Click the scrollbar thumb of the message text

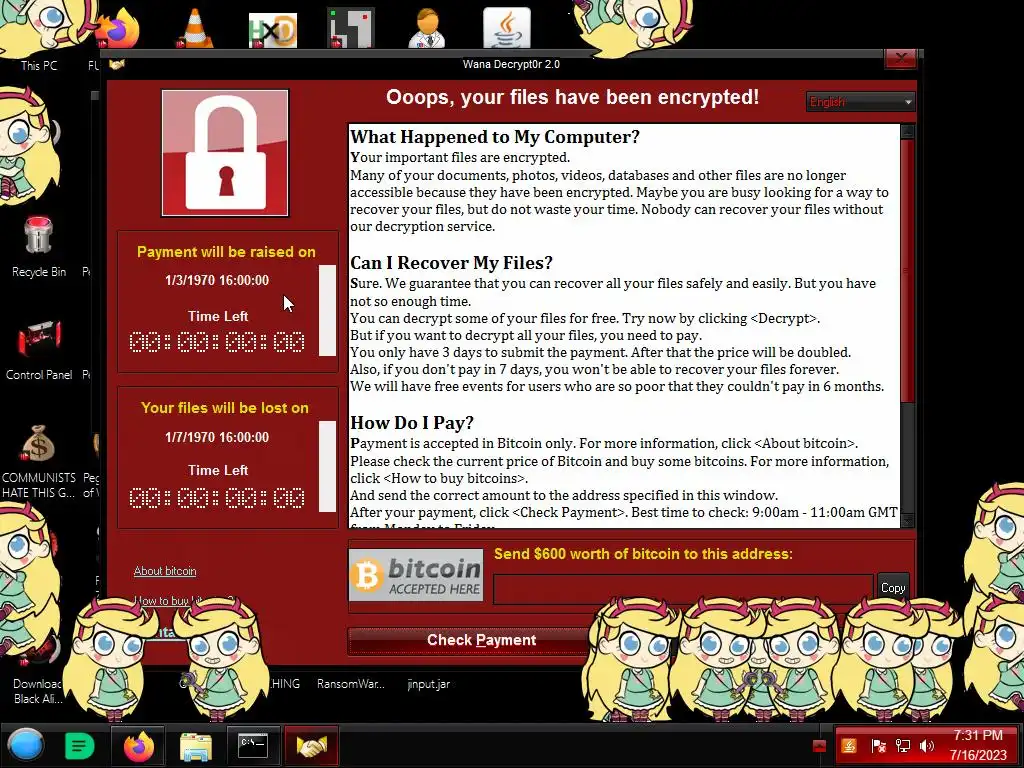(908, 270)
